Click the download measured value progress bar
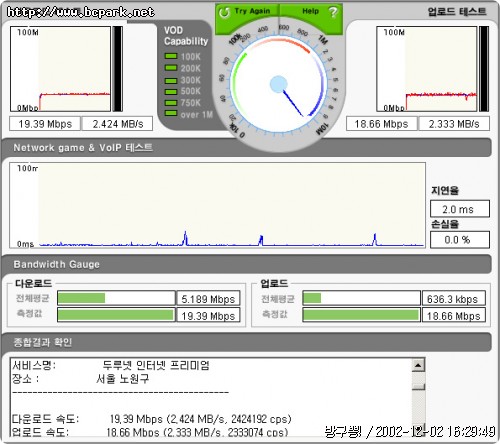 (116, 315)
